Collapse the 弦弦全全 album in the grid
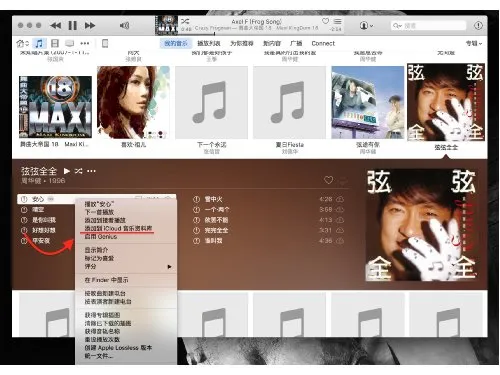Image resolution: width=500 pixels, height=375 pixels. [x=446, y=102]
